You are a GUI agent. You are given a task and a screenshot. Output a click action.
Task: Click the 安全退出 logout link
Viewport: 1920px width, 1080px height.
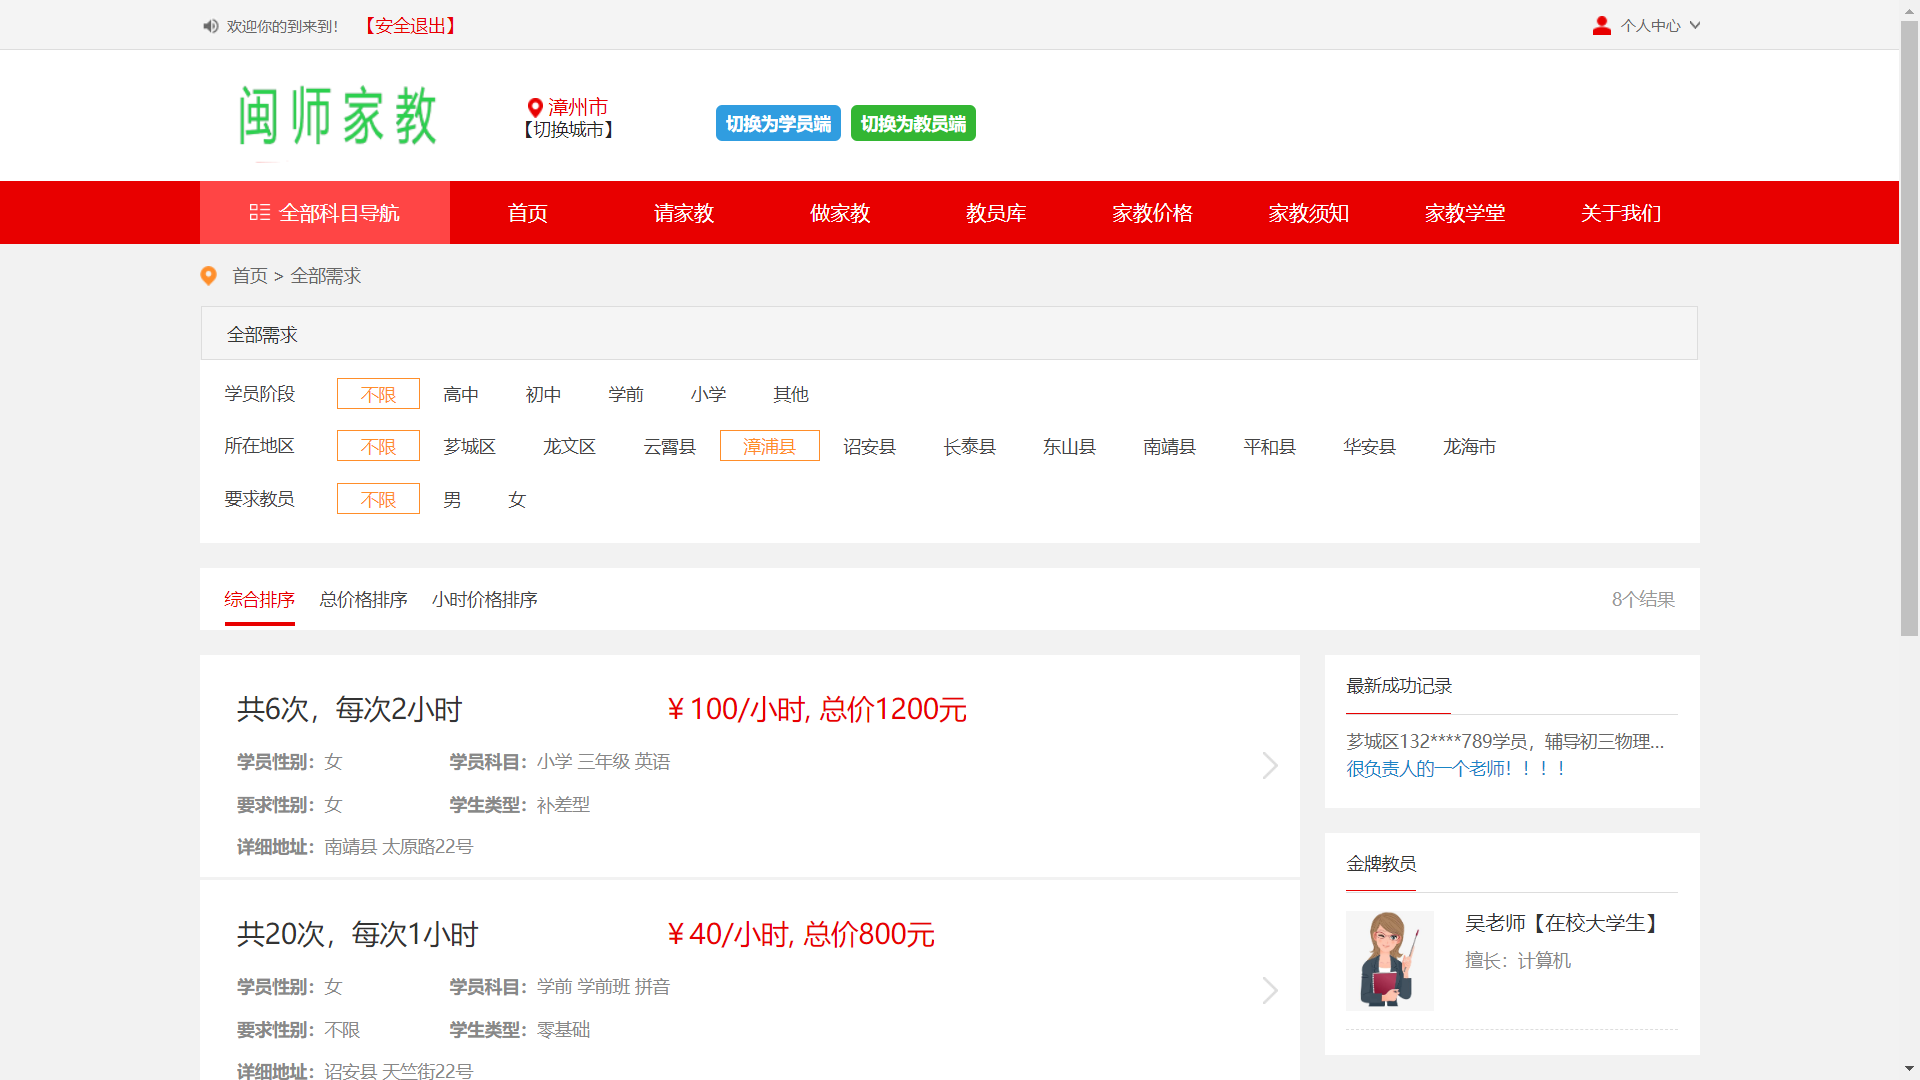click(410, 26)
